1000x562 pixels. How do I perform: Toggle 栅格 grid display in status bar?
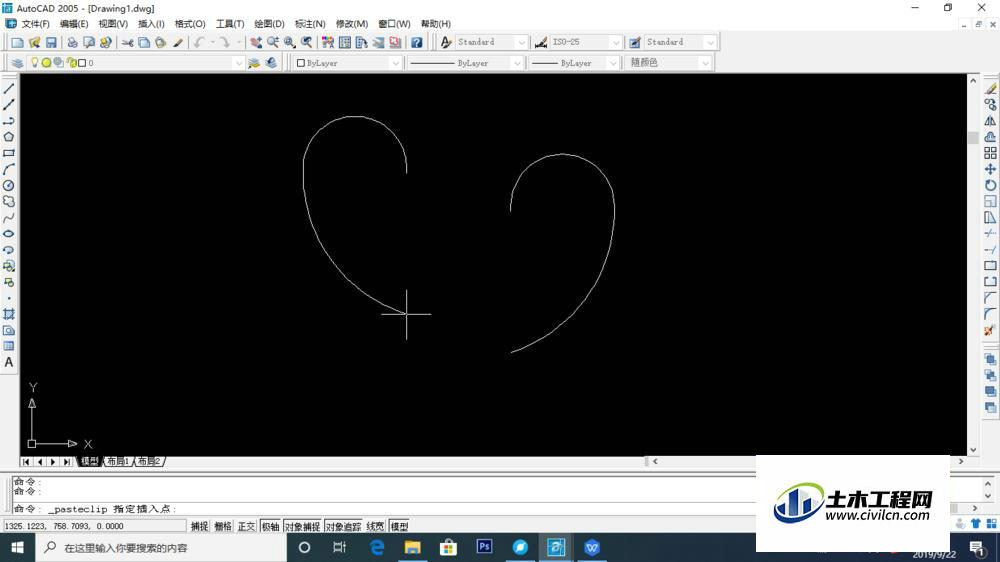[223, 526]
